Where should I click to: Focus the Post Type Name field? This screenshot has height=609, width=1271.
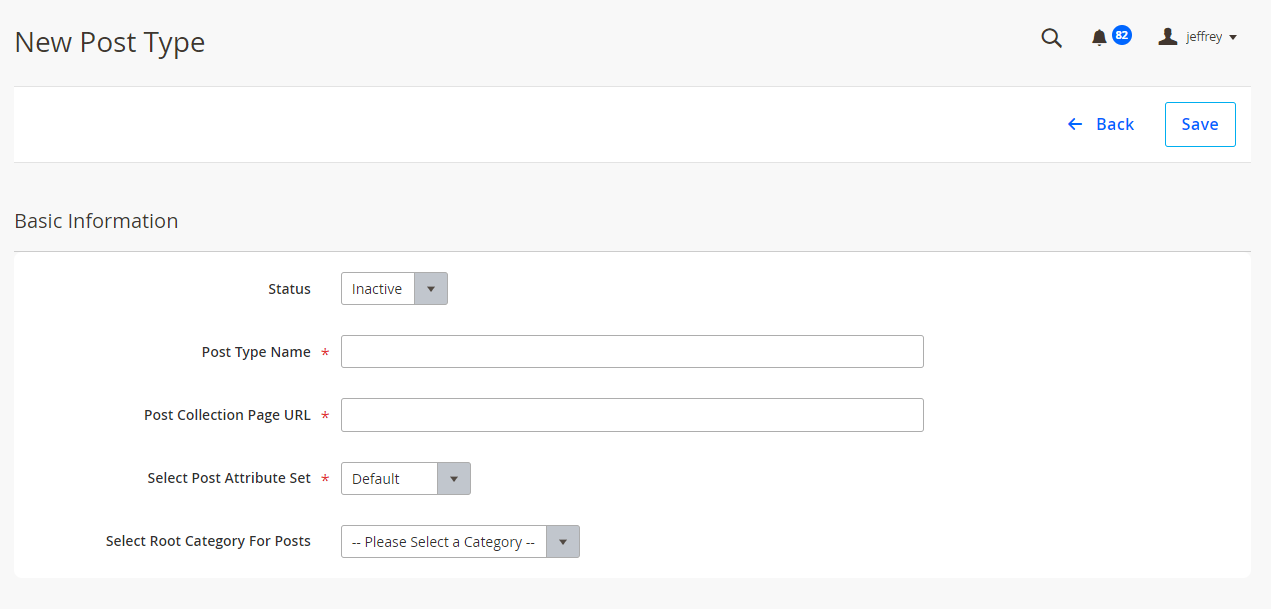click(632, 352)
